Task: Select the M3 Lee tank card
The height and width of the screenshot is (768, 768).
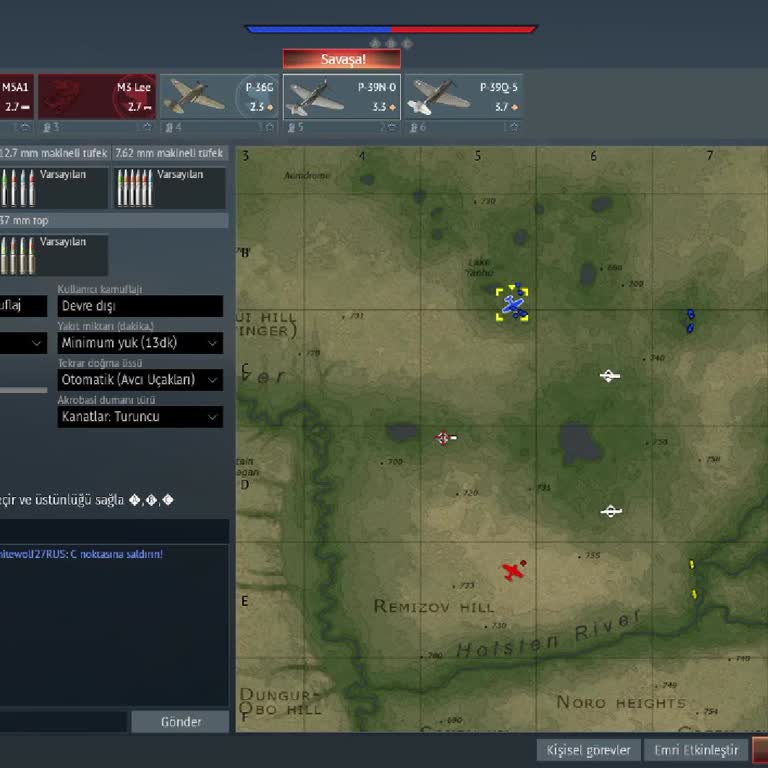Action: tap(97, 97)
